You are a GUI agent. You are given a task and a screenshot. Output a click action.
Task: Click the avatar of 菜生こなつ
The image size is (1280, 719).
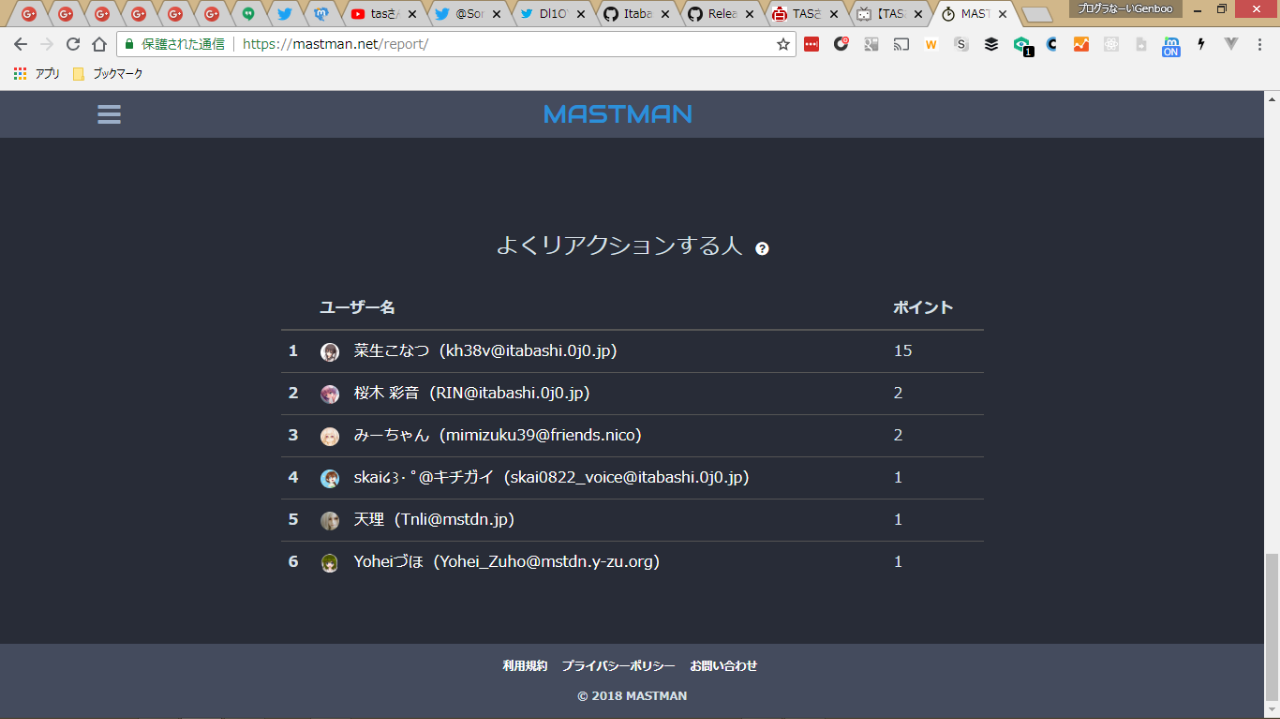(330, 352)
